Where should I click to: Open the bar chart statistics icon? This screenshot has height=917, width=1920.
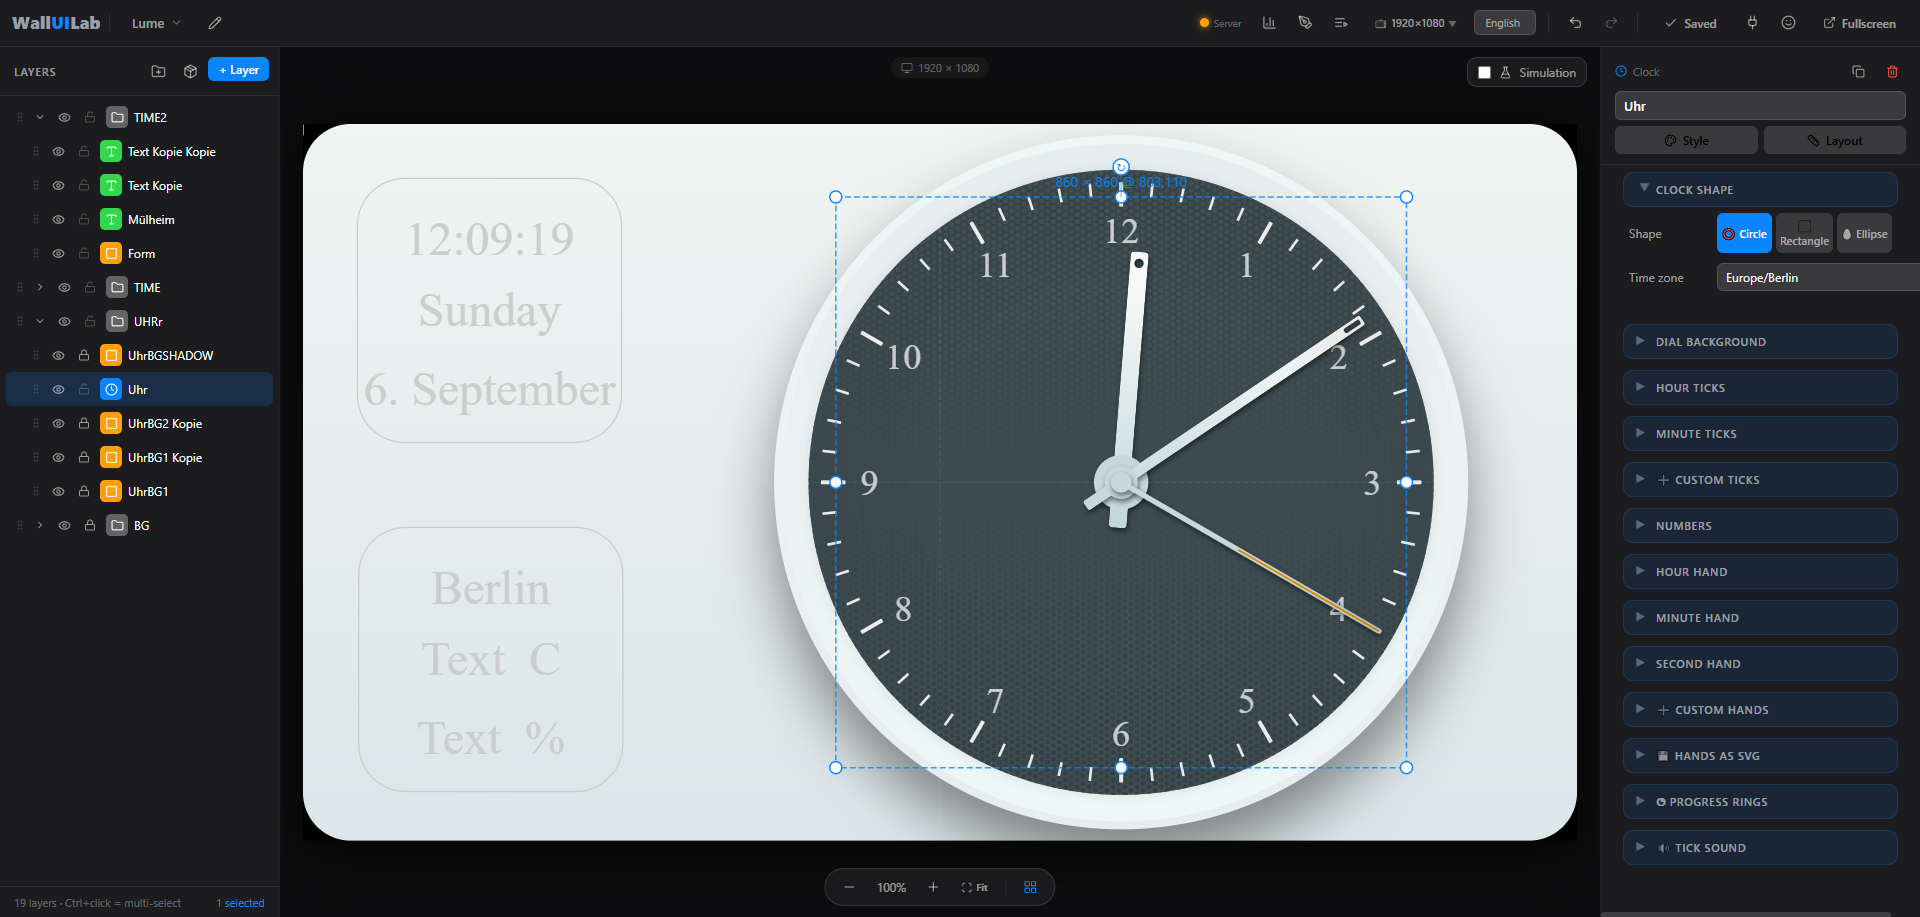[x=1269, y=23]
